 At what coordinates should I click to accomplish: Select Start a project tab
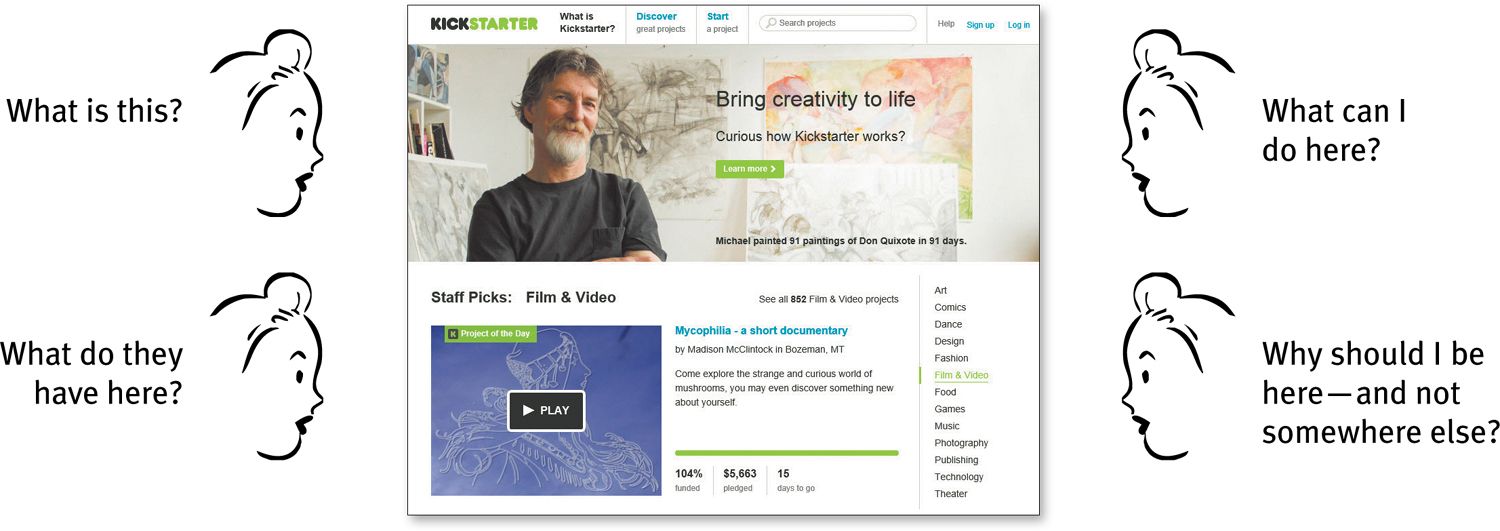tap(722, 23)
